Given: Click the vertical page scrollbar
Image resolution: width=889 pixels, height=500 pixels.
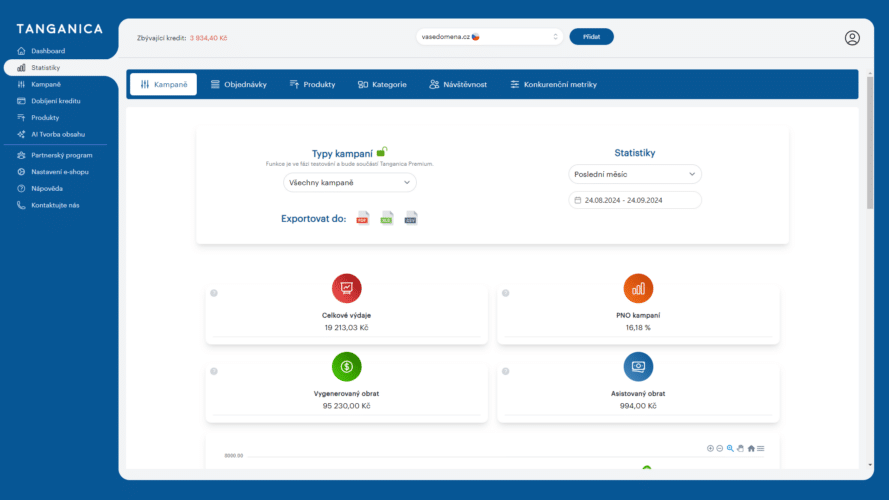Looking at the screenshot, I should (x=870, y=142).
